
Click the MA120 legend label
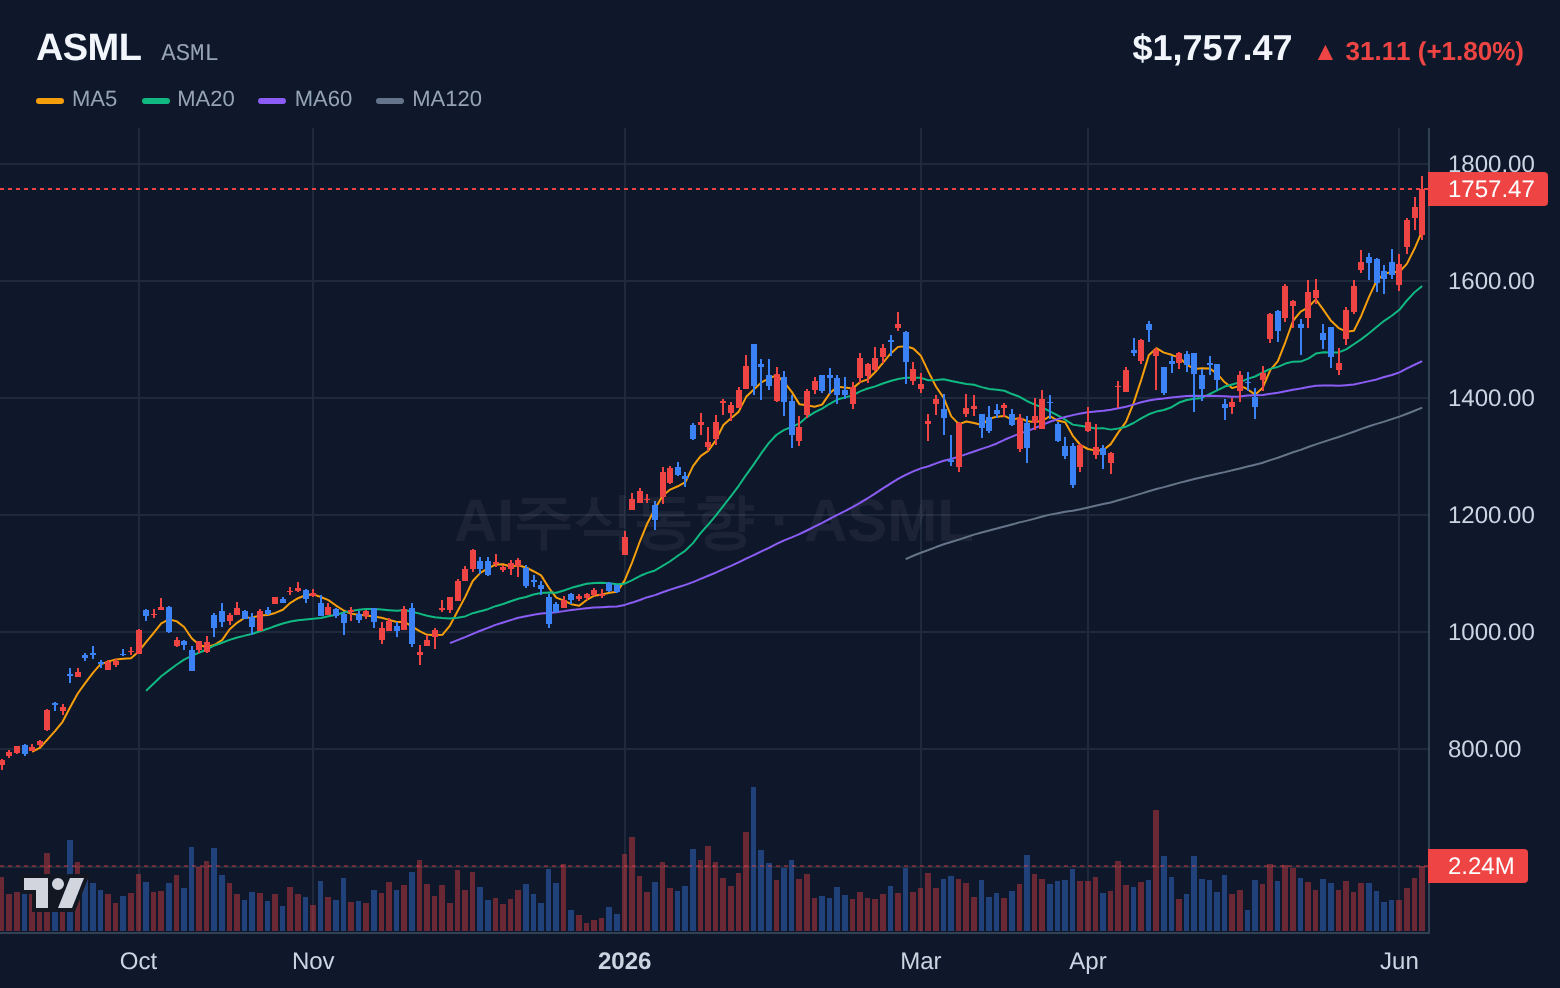[x=447, y=99]
